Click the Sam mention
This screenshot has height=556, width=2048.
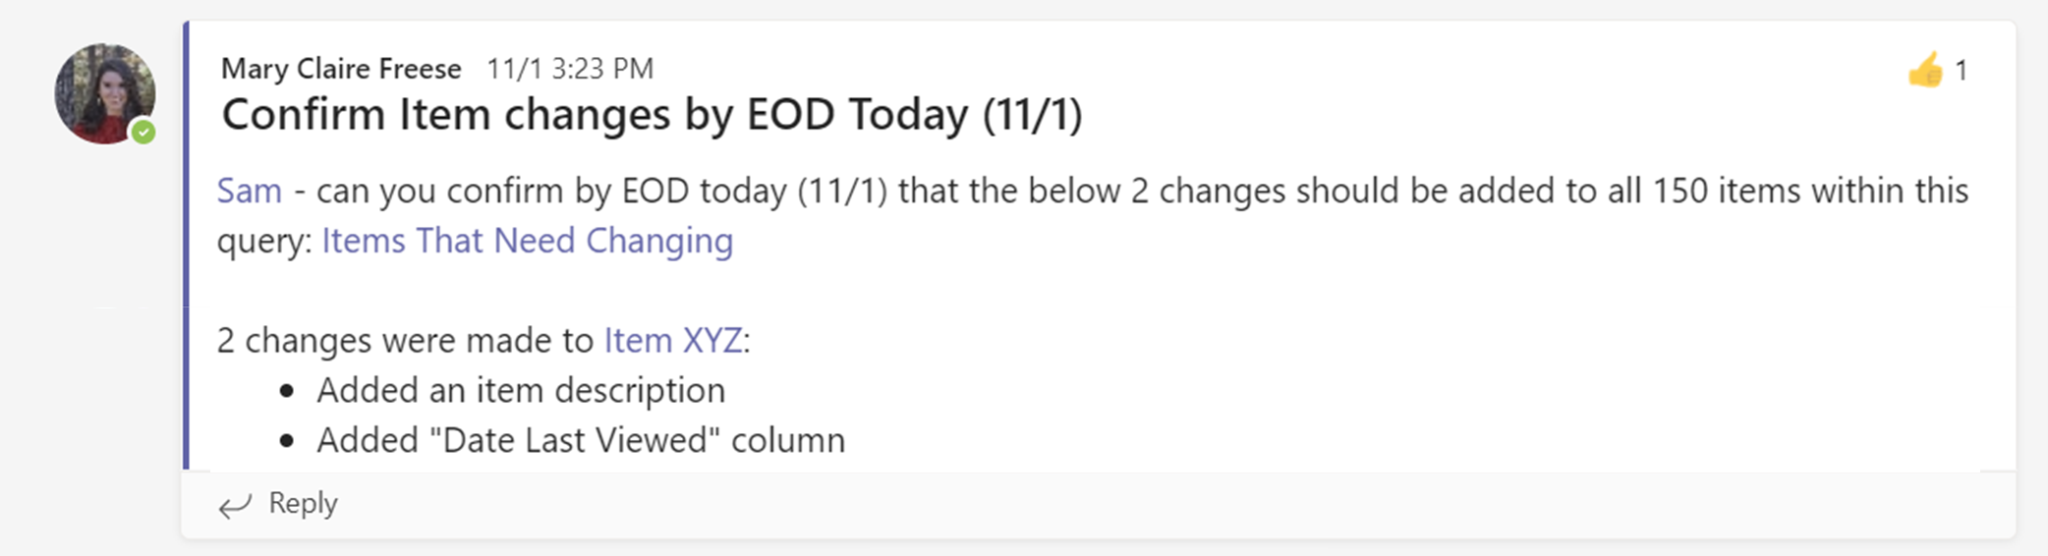[x=249, y=191]
